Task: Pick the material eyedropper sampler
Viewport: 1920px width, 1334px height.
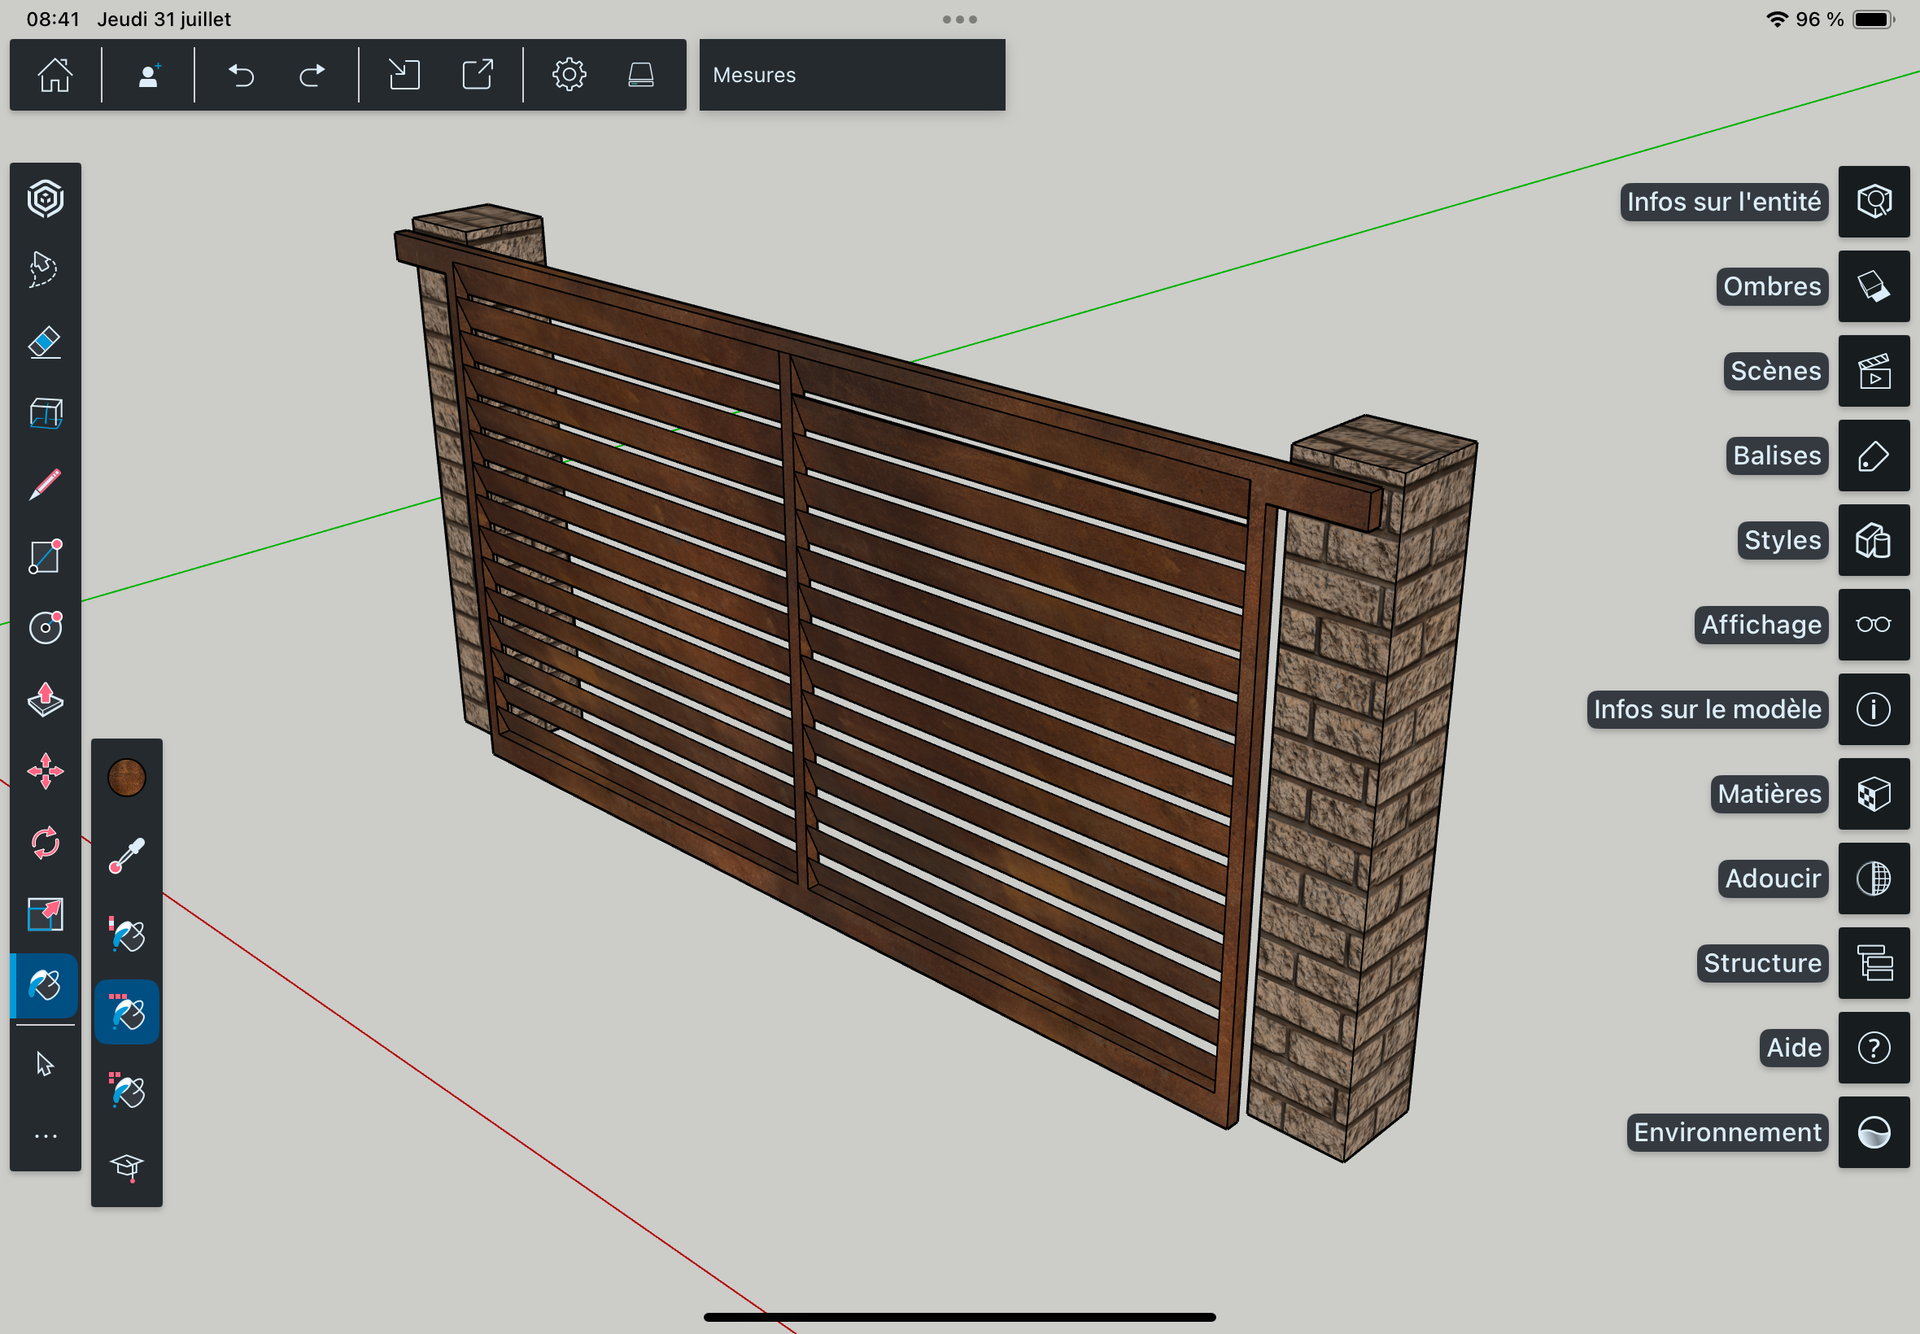Action: pyautogui.click(x=127, y=855)
